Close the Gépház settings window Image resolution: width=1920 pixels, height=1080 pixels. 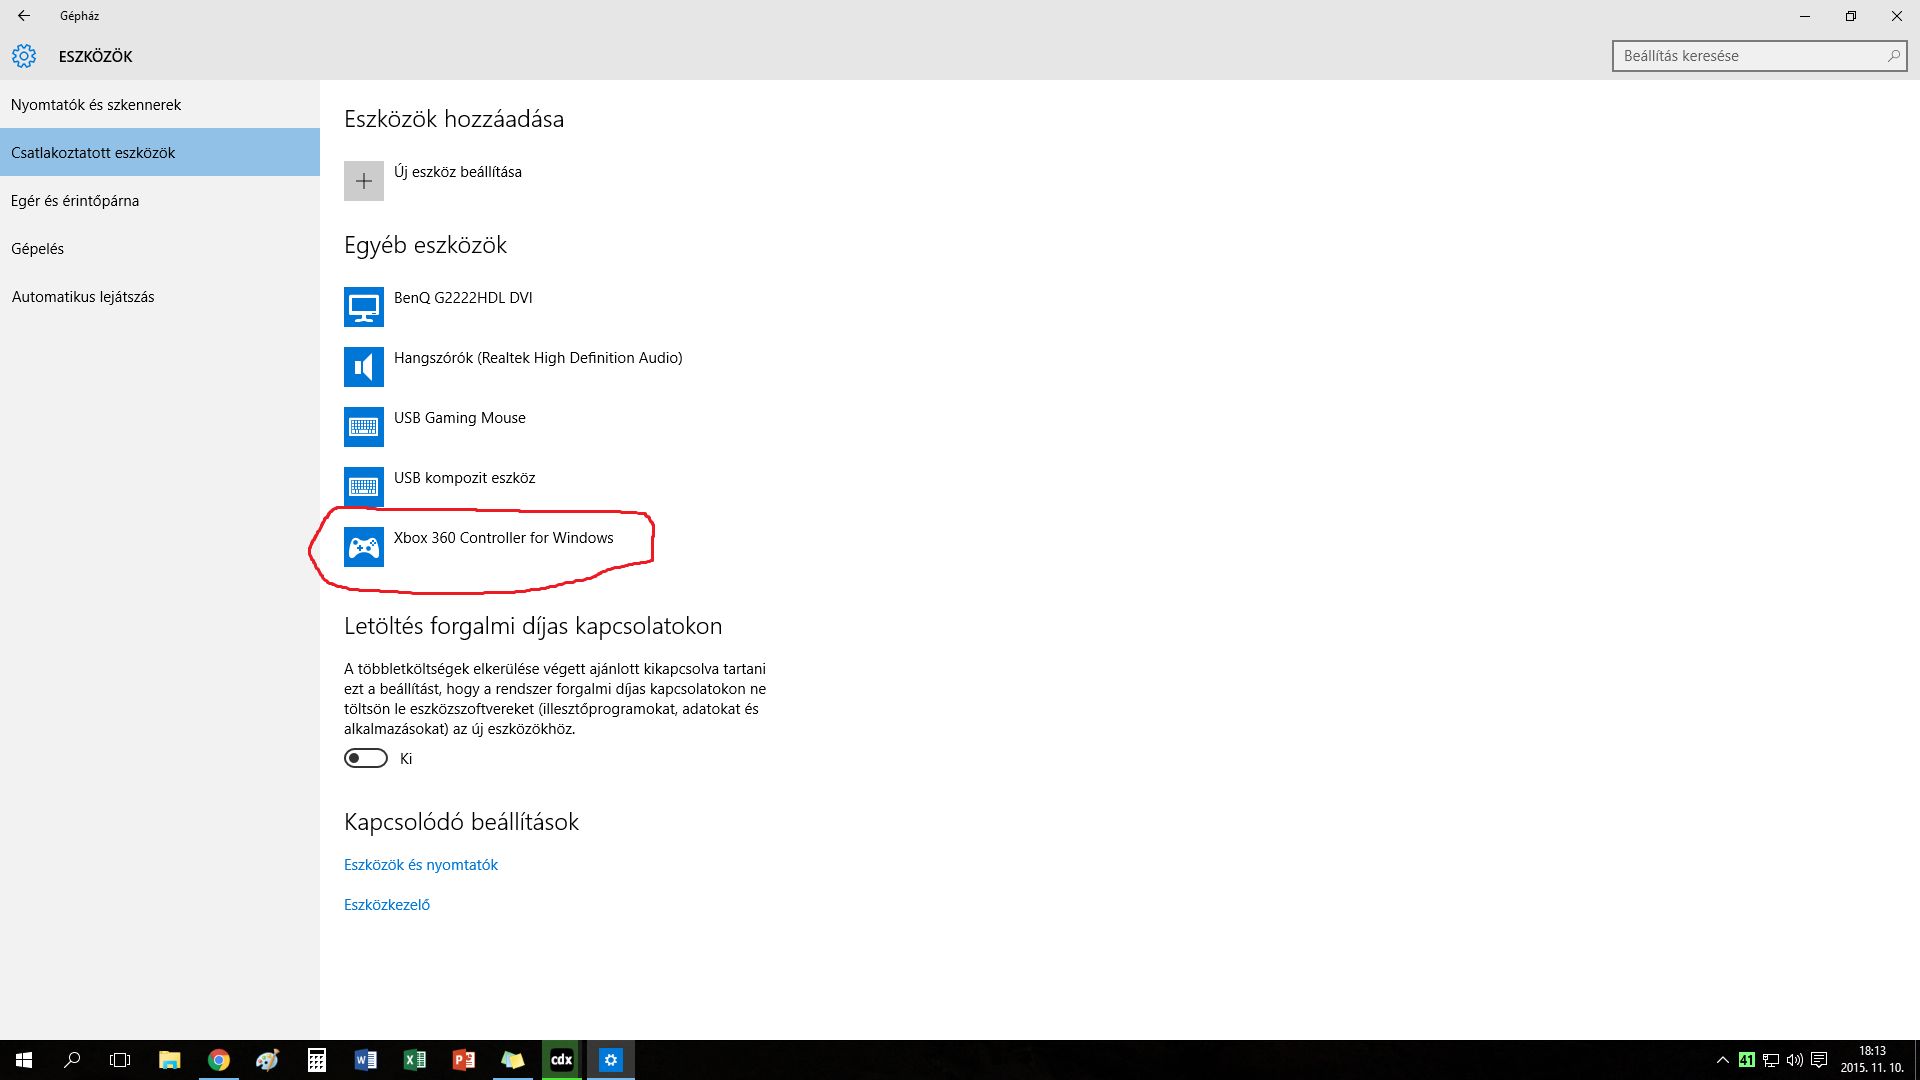(x=1897, y=16)
